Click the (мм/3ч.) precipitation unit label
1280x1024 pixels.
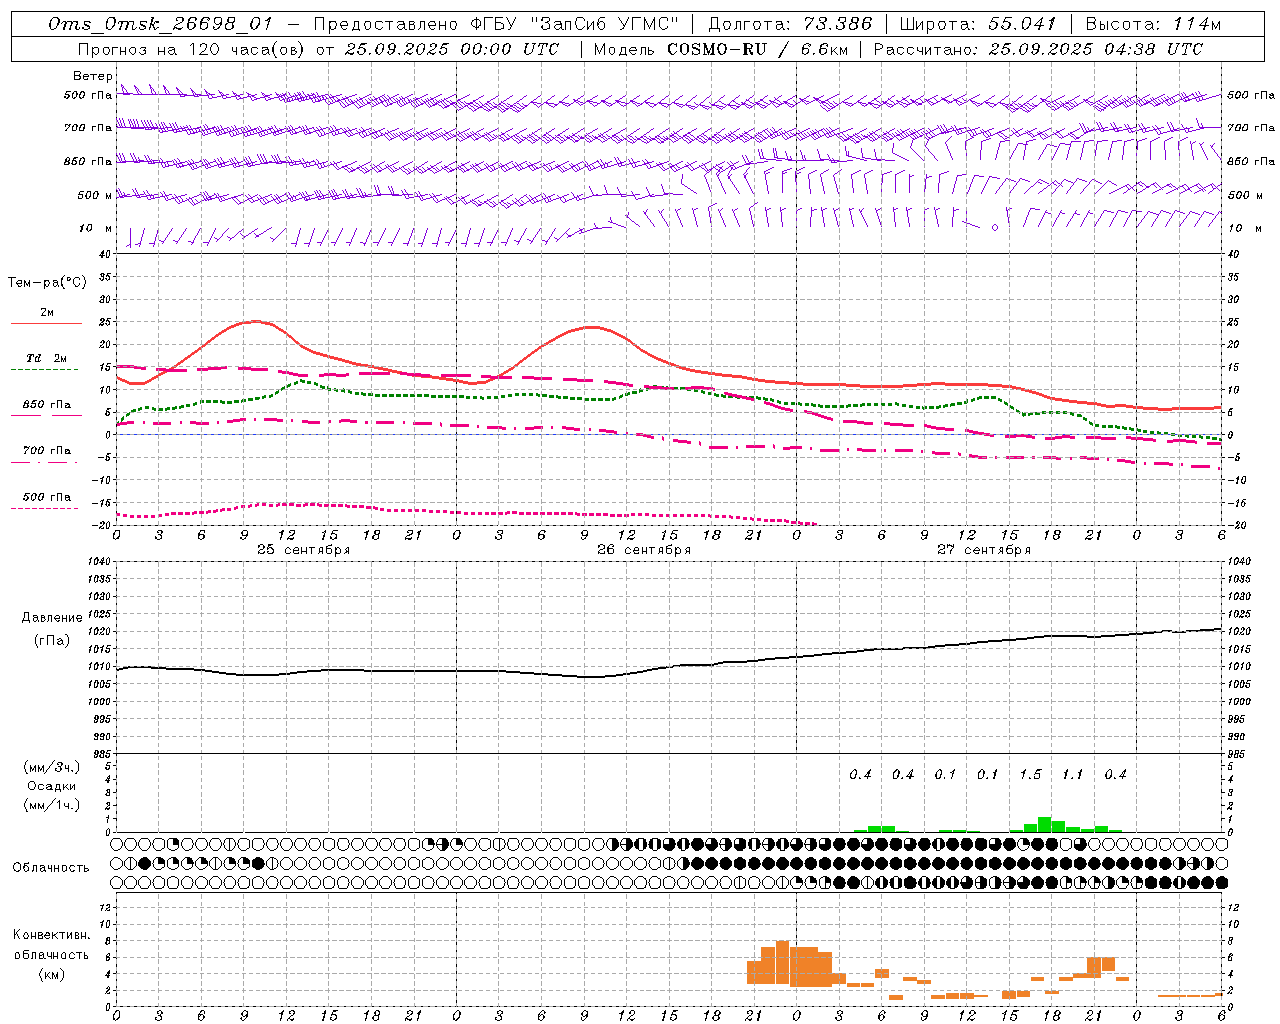point(52,767)
